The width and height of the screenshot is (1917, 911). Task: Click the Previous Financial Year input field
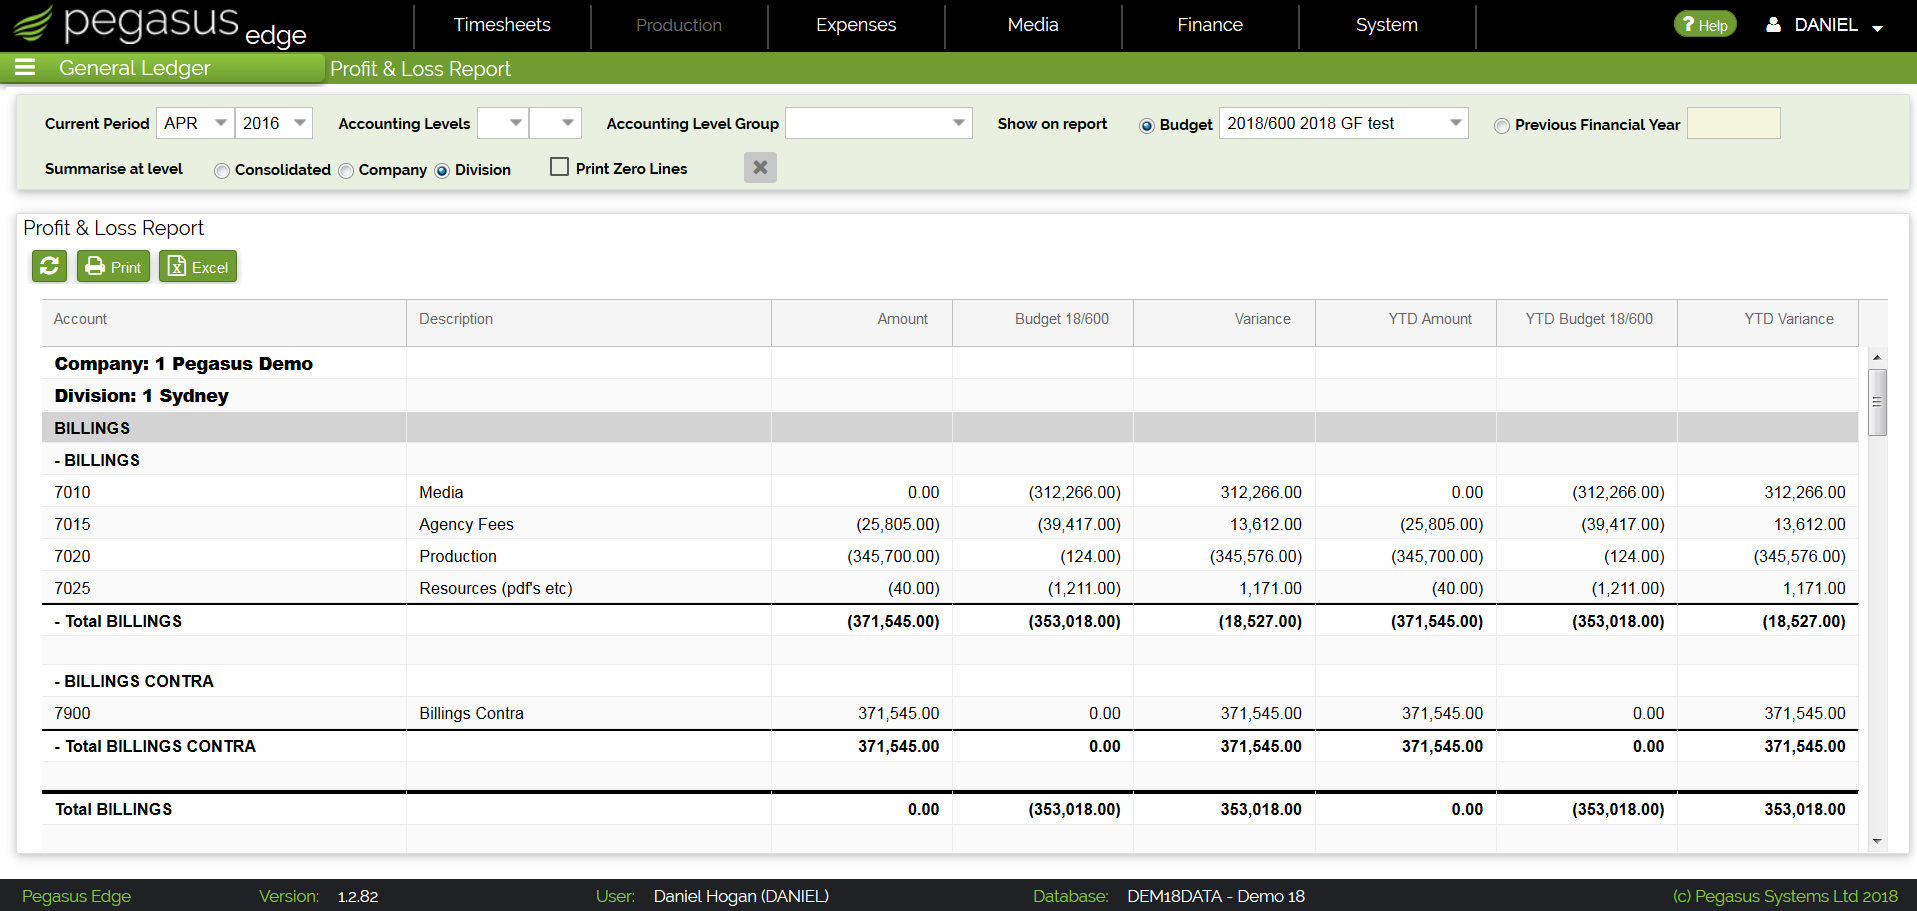point(1733,123)
